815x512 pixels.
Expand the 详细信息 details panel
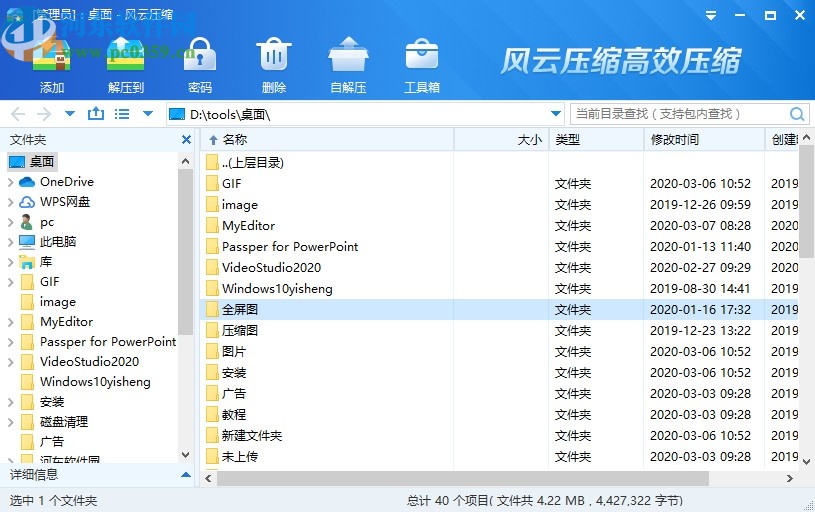tap(186, 475)
